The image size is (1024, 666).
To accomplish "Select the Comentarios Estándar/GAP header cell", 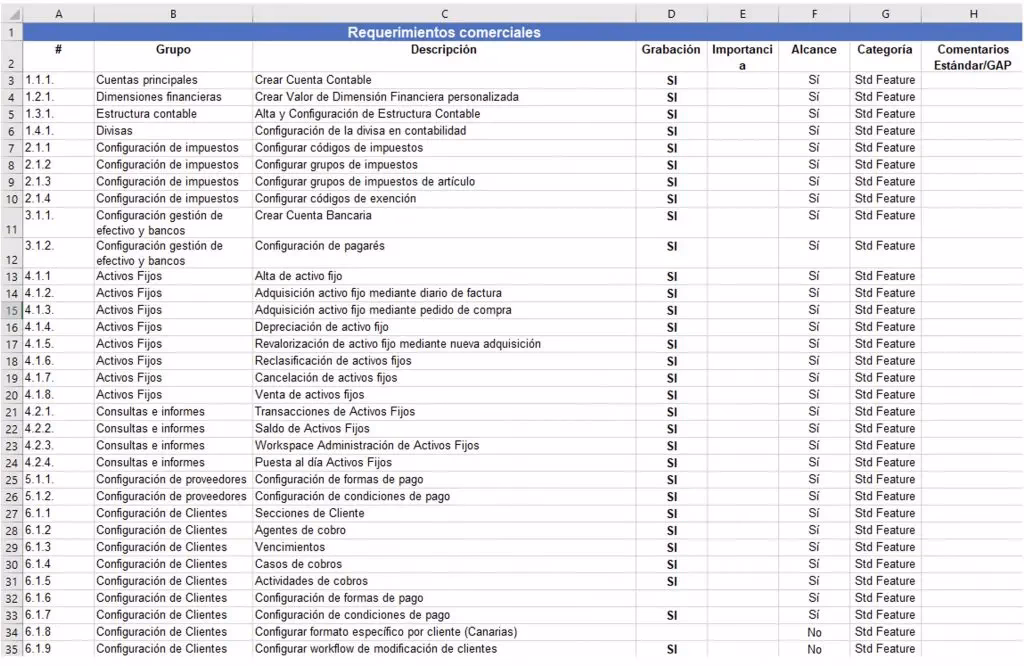I will click(971, 55).
